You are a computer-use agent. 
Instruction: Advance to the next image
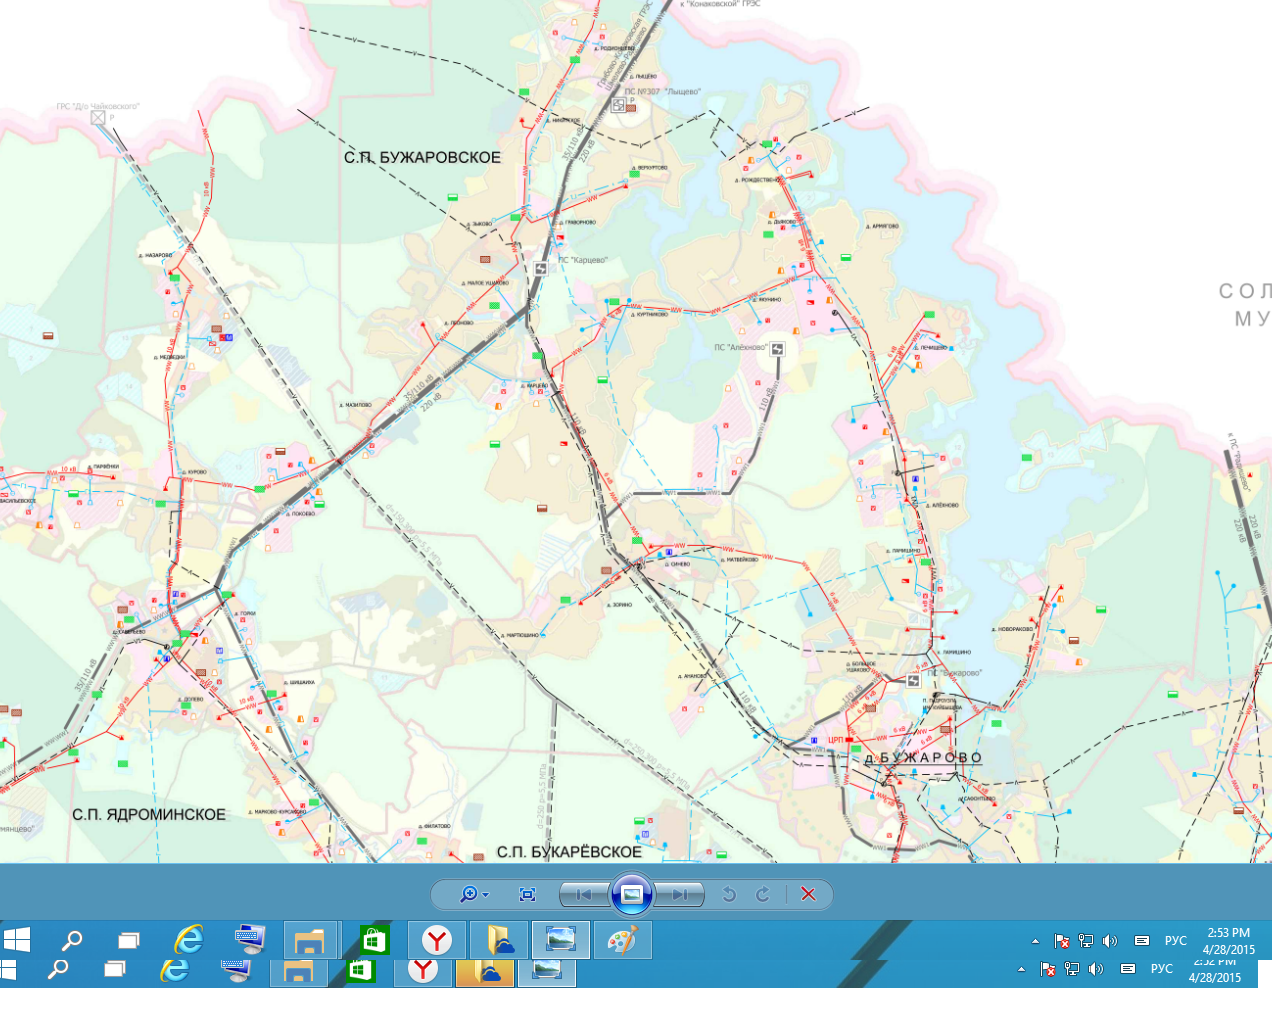click(x=680, y=894)
